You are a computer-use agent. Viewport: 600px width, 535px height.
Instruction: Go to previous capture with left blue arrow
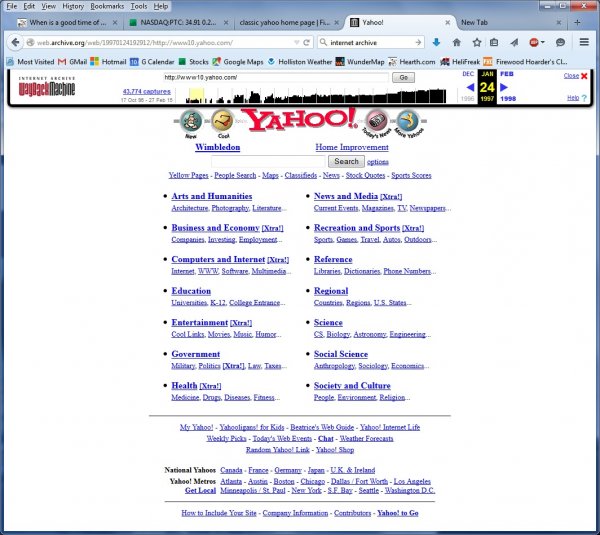470,87
